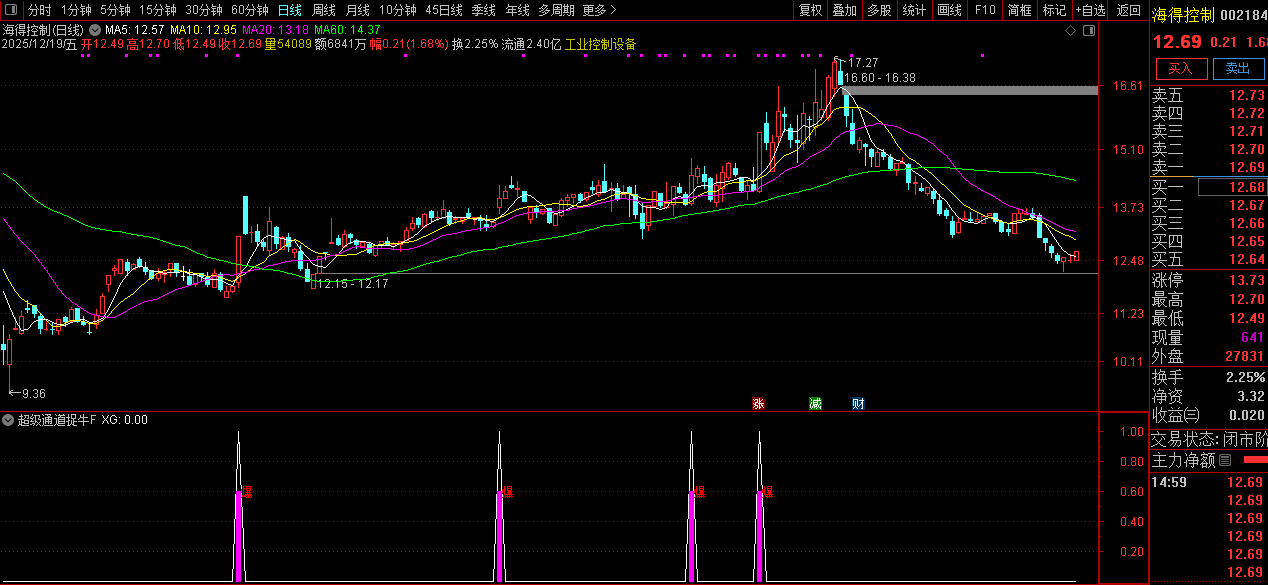
Task: Click the 海得控制 stock name header
Action: click(x=1183, y=15)
